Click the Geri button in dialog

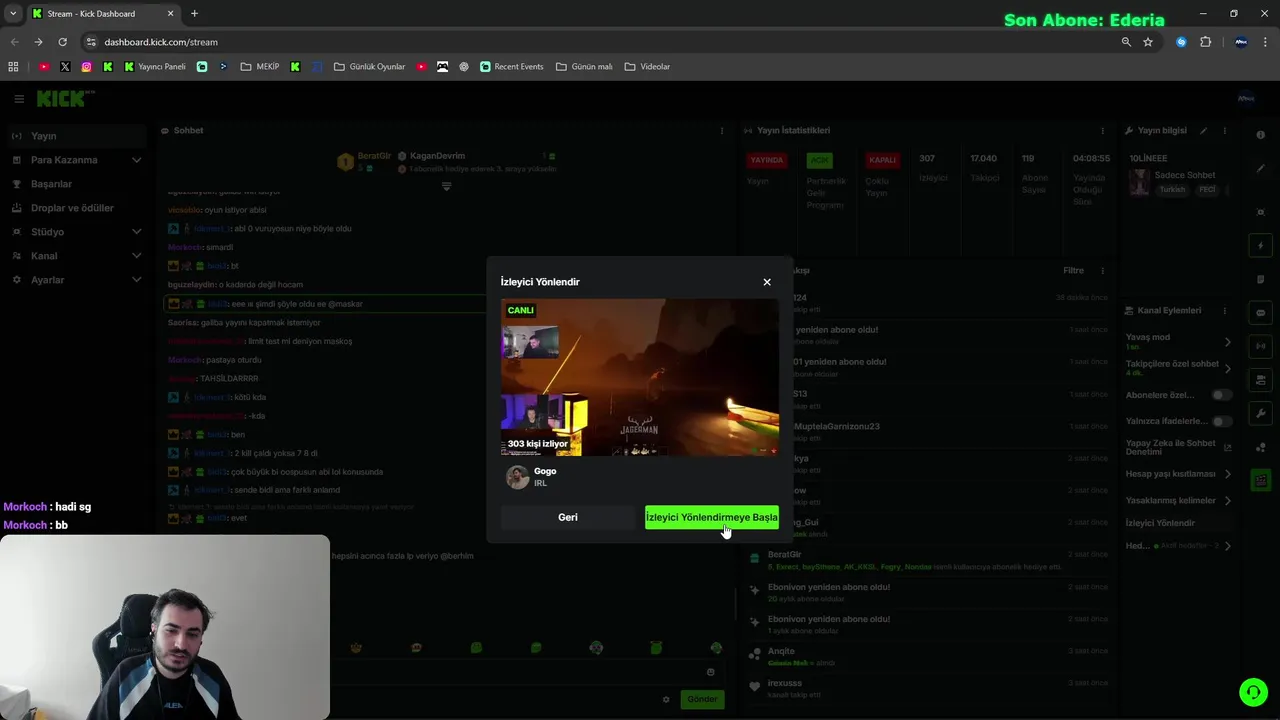tap(568, 517)
